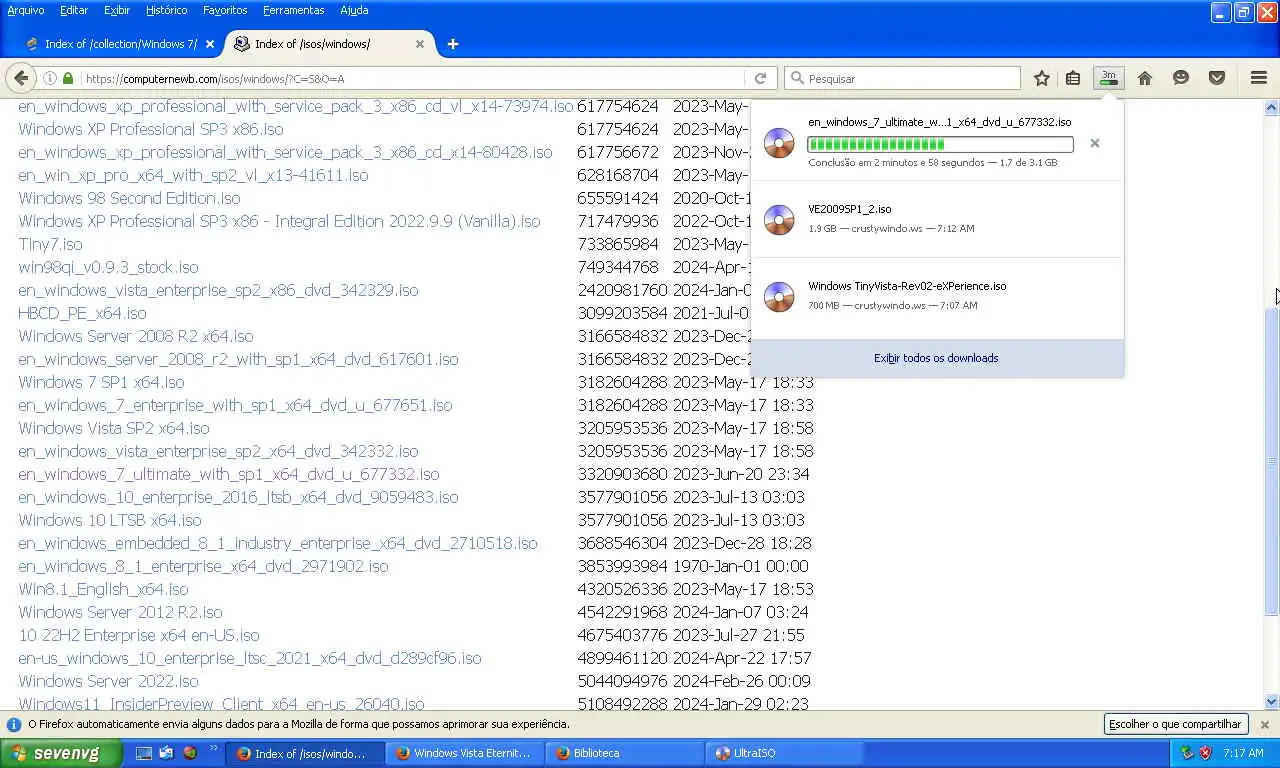Image resolution: width=1280 pixels, height=768 pixels.
Task: Go to home page via house icon
Action: pyautogui.click(x=1145, y=78)
